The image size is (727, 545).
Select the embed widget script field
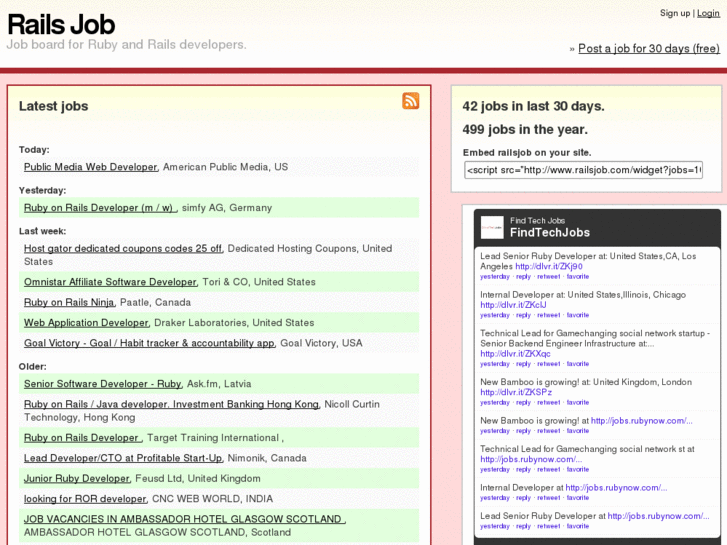click(x=583, y=170)
